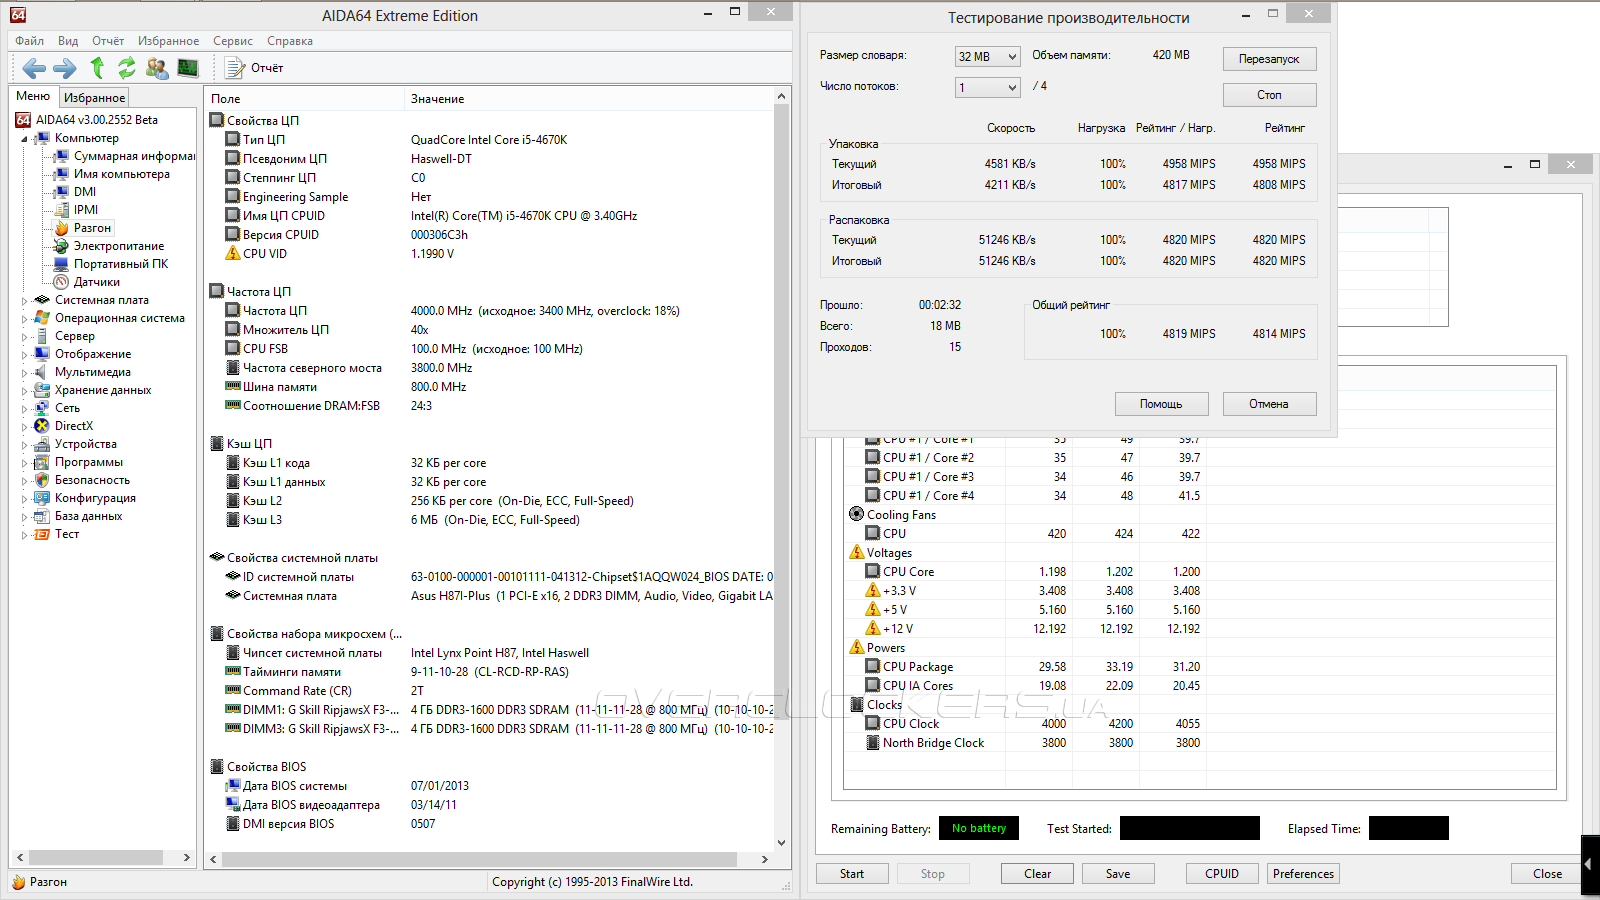Click the CPU VID warning icon

(233, 253)
